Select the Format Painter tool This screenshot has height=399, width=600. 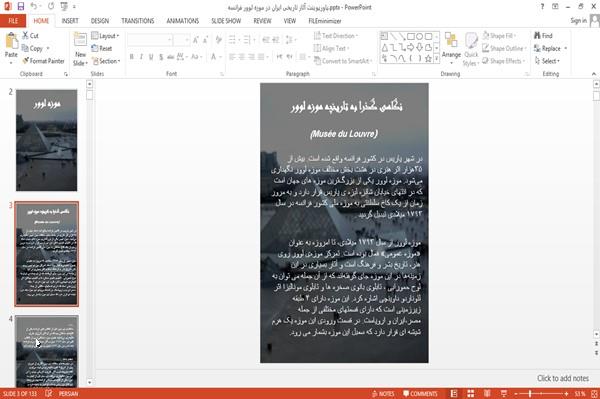(43, 61)
